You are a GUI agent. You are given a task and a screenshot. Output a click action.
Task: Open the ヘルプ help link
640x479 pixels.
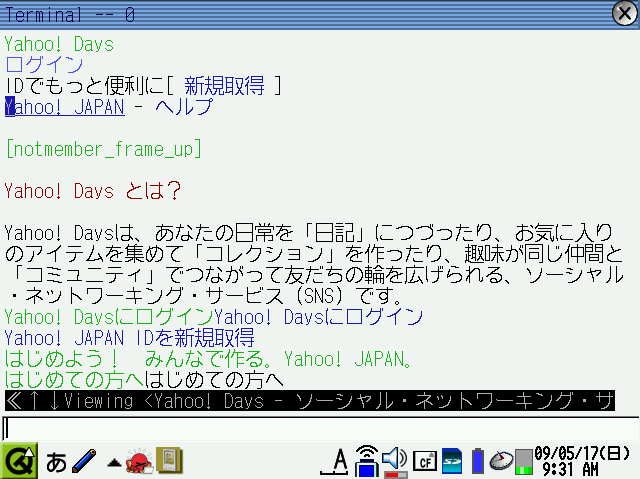tap(184, 106)
